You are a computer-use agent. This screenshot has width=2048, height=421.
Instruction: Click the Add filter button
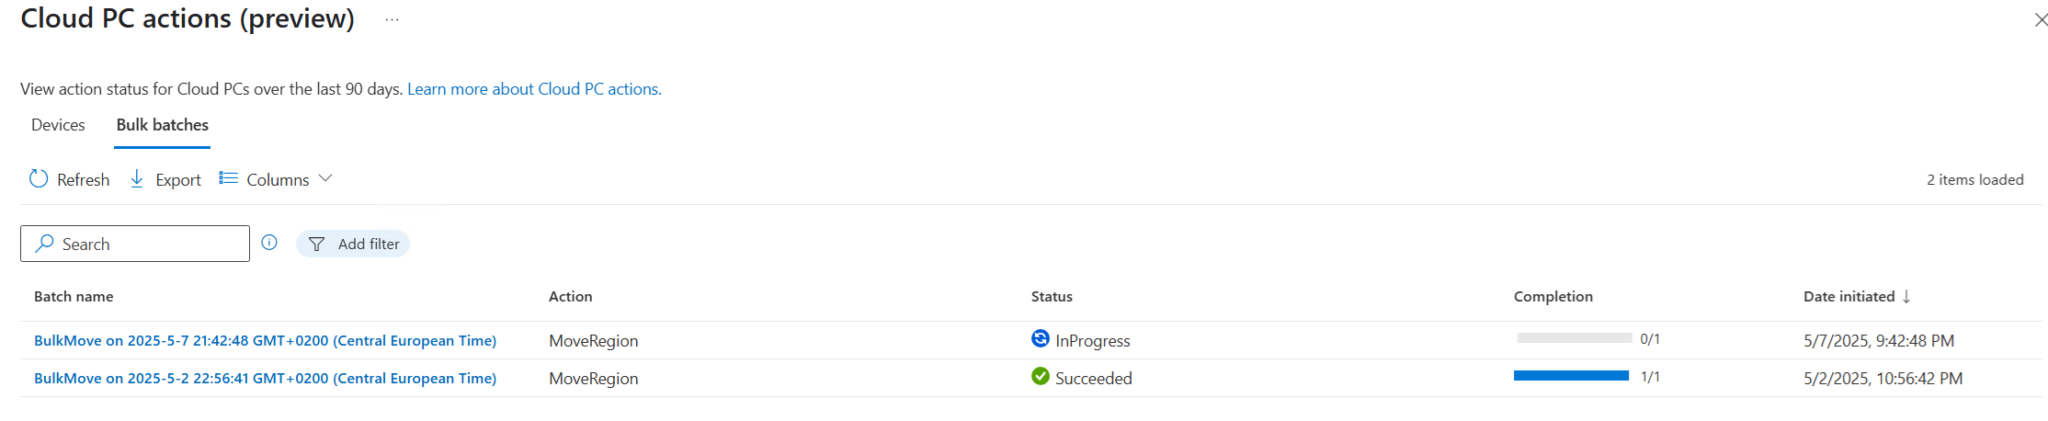(x=353, y=244)
